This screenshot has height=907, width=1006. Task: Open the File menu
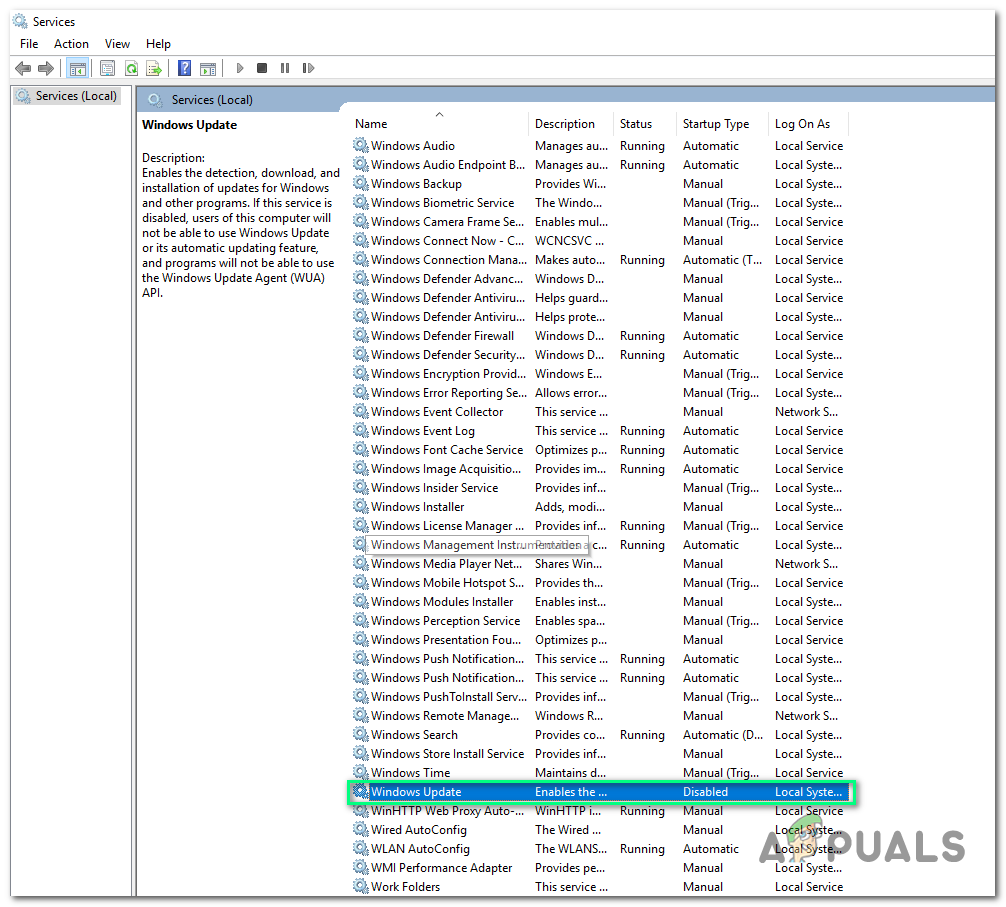point(29,44)
